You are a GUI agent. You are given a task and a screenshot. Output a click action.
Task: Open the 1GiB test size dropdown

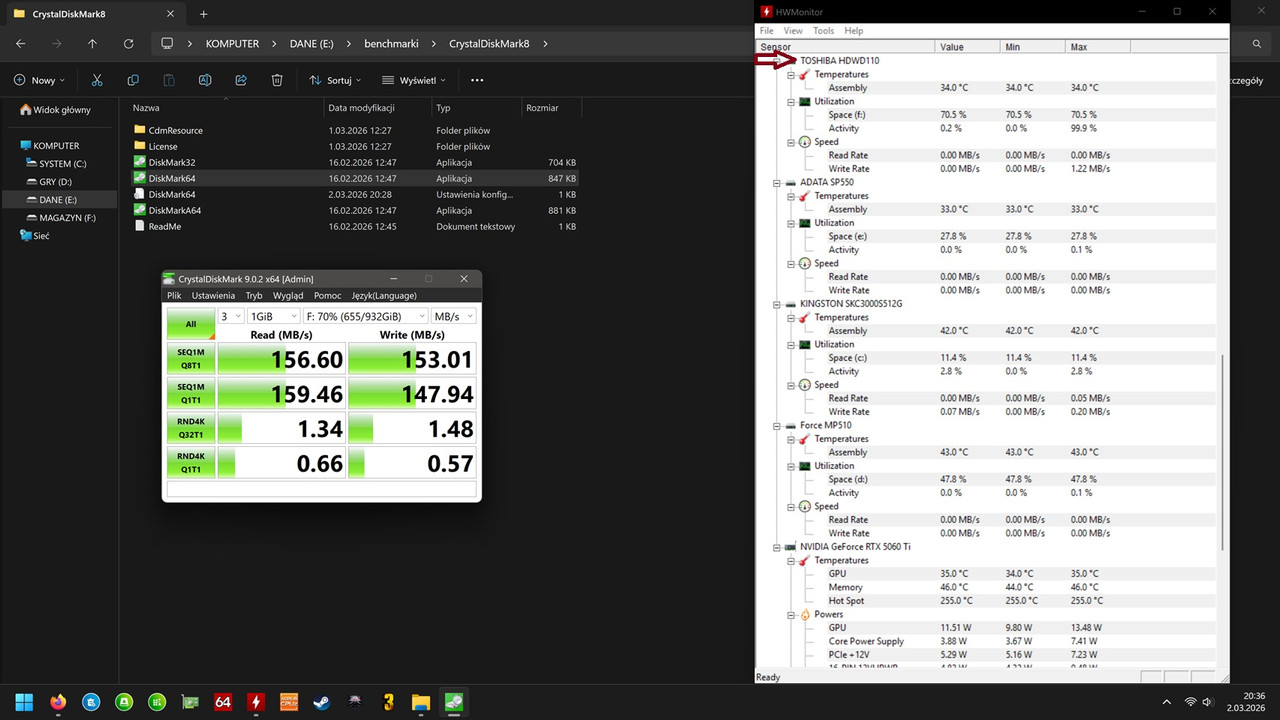point(274,316)
